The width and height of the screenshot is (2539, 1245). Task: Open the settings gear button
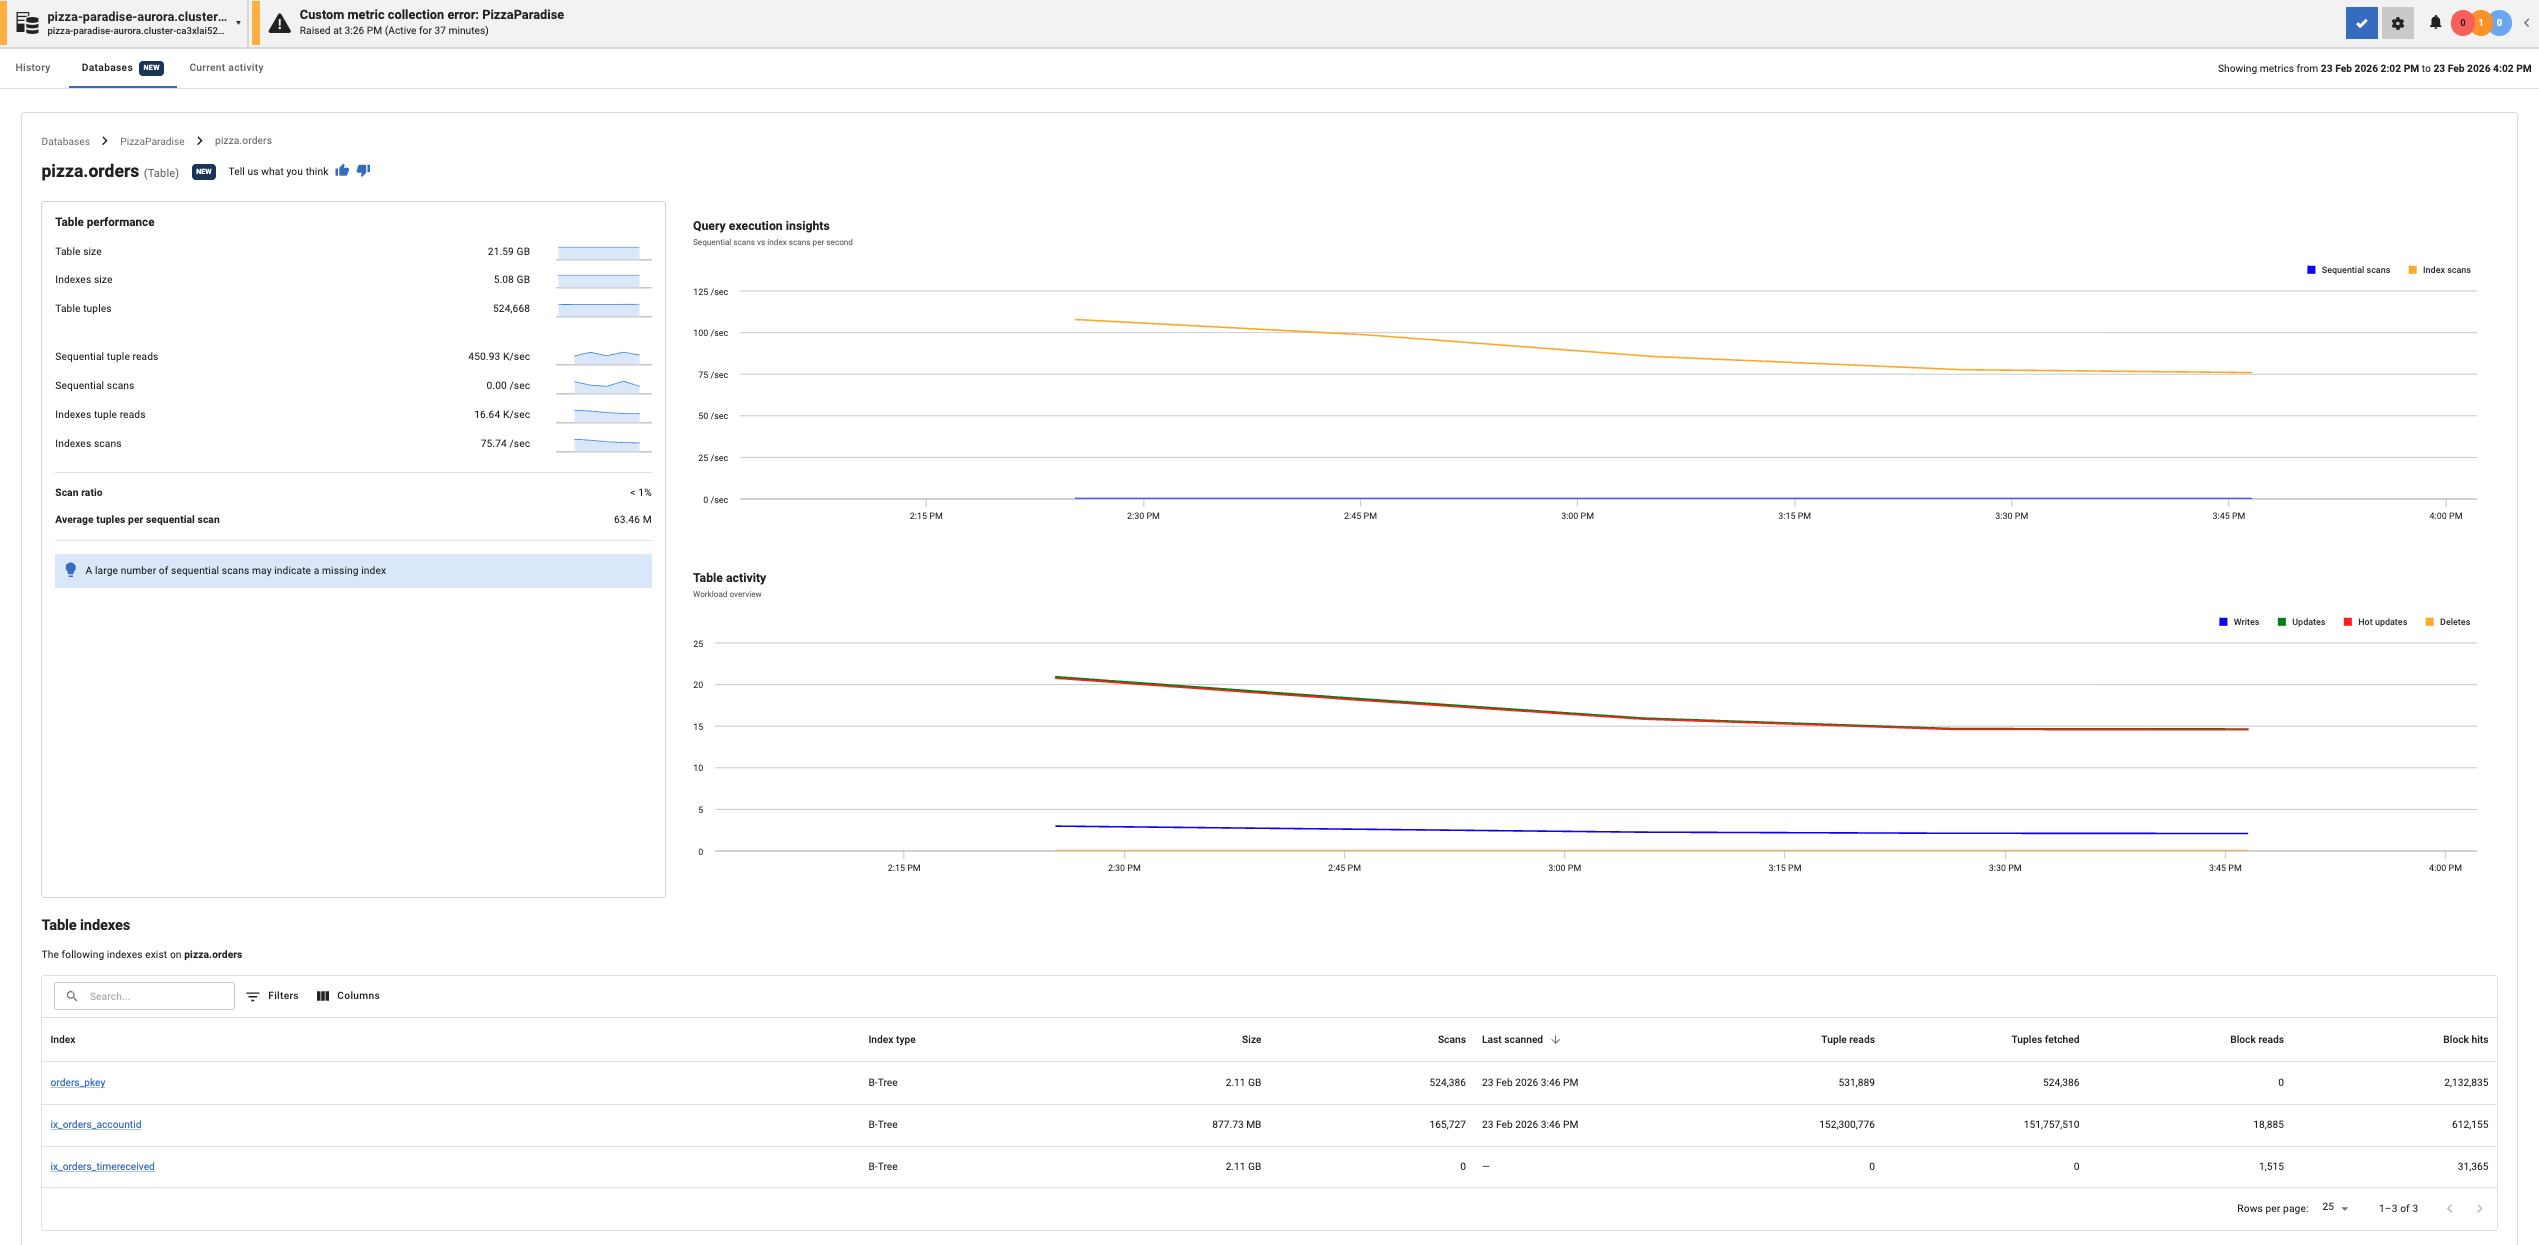(x=2397, y=23)
